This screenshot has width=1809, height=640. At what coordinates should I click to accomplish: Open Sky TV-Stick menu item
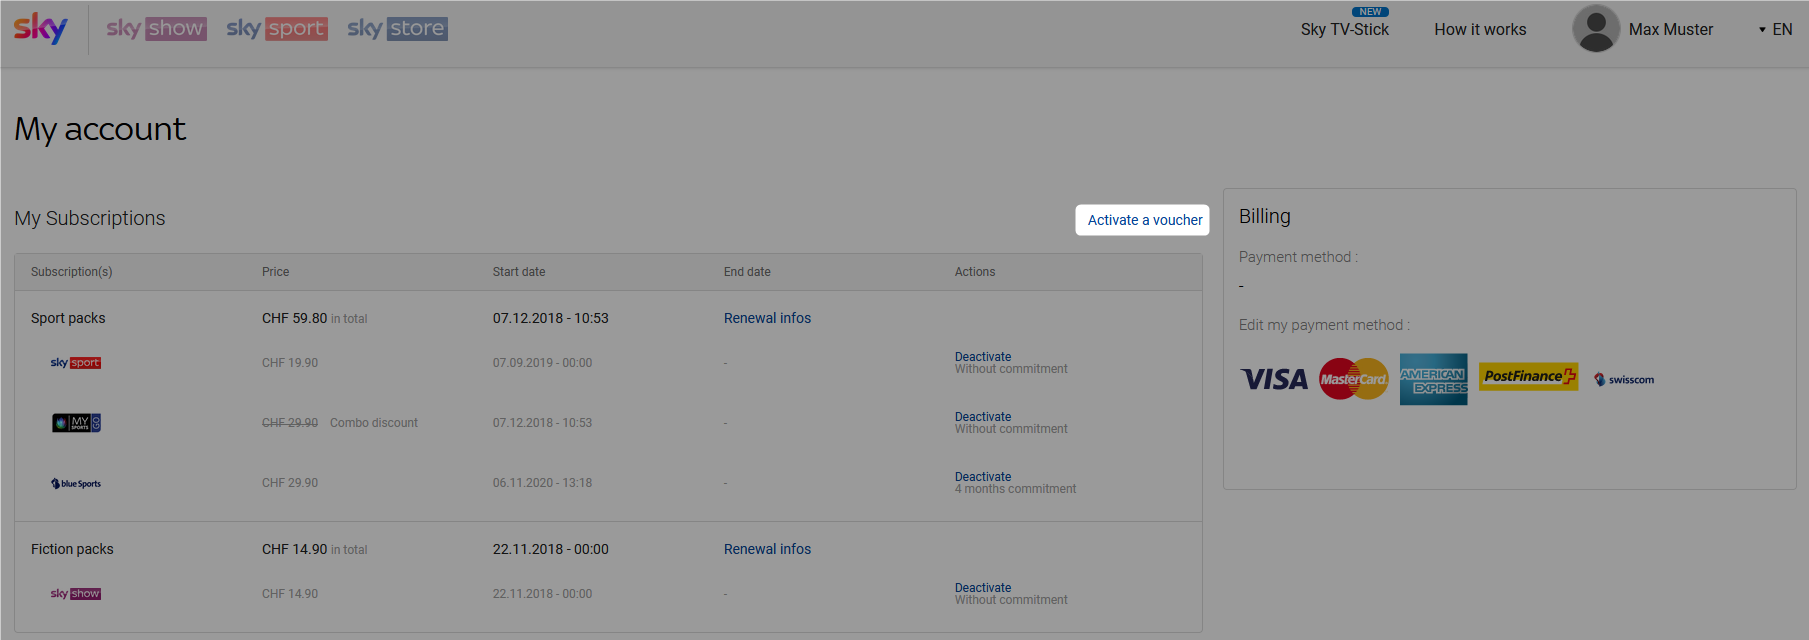tap(1344, 30)
